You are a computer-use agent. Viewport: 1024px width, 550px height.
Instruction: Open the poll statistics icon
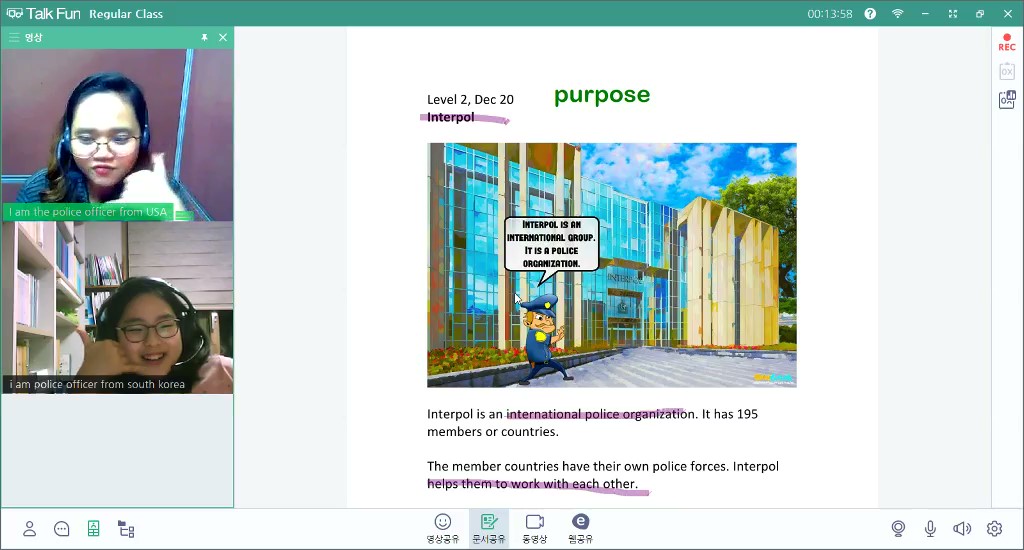(x=1007, y=100)
